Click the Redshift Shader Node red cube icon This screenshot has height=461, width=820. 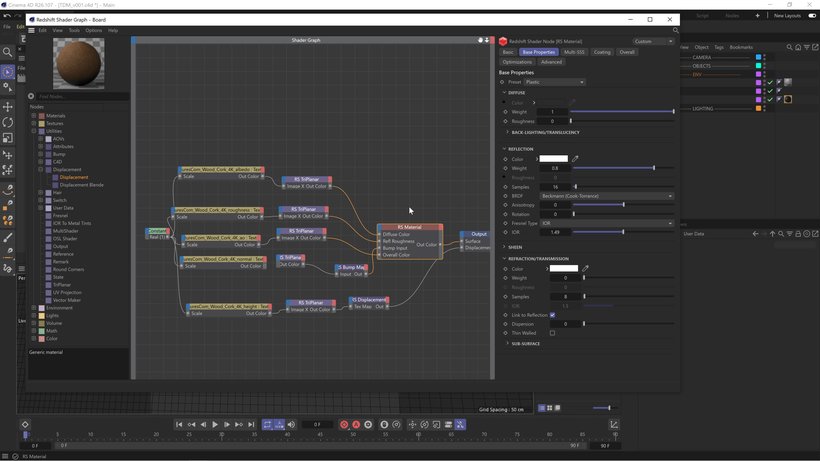503,41
